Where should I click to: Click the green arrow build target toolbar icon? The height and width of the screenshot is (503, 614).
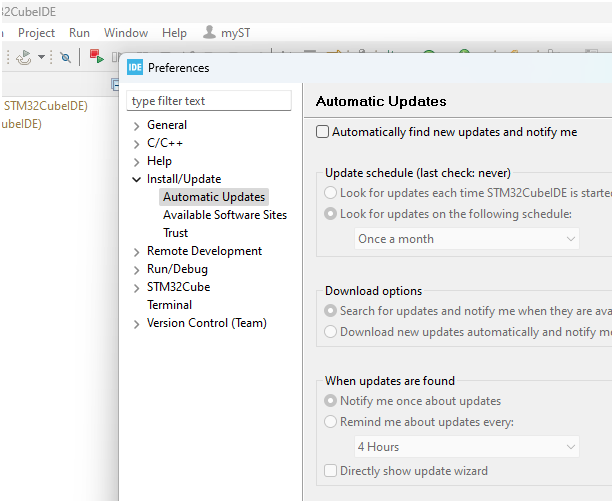point(23,58)
